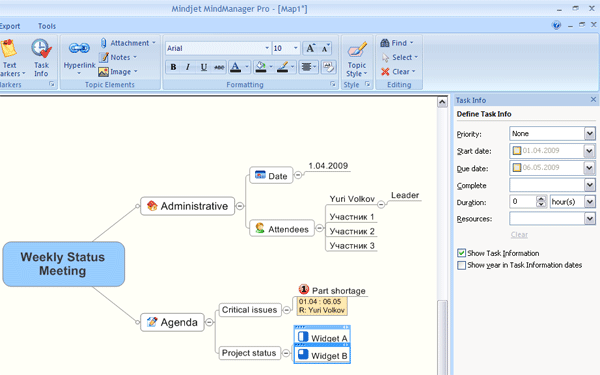
Task: Click the line color pen button
Action: [283, 67]
